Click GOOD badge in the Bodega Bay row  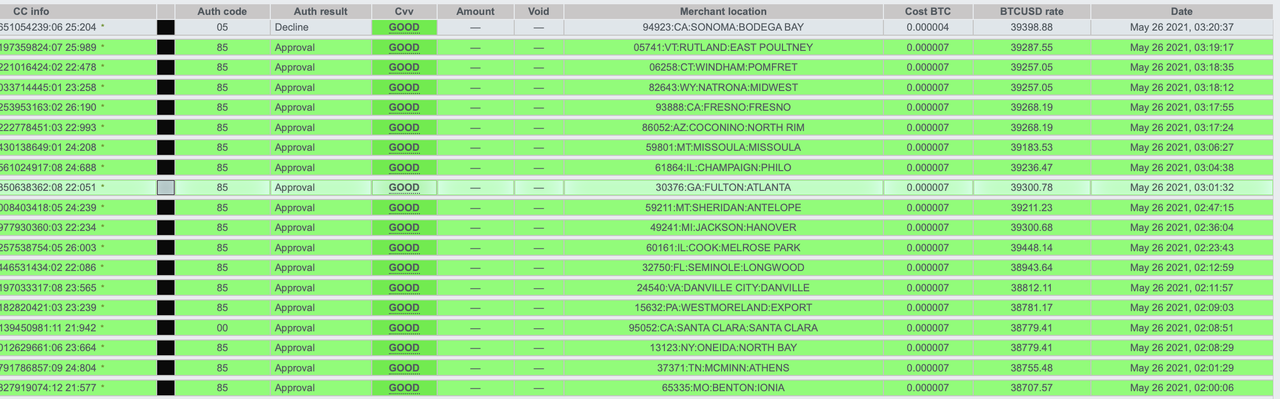point(404,28)
